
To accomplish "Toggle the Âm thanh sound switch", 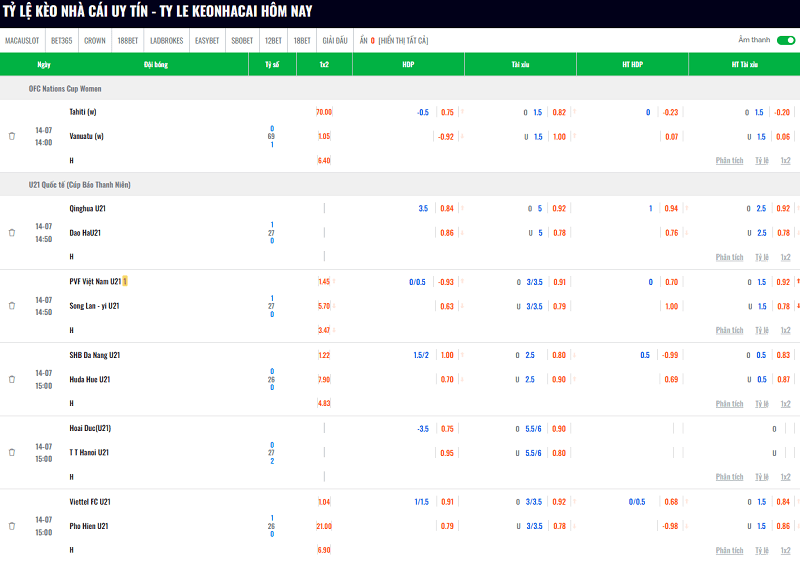I will tap(786, 40).
